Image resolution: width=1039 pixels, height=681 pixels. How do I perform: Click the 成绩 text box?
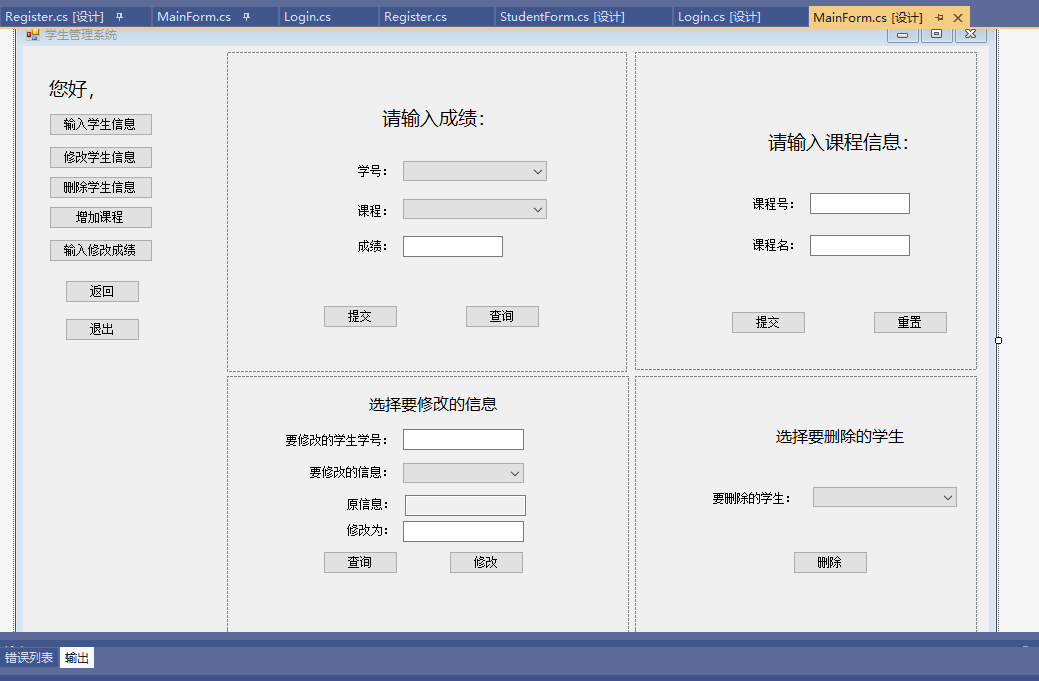453,246
